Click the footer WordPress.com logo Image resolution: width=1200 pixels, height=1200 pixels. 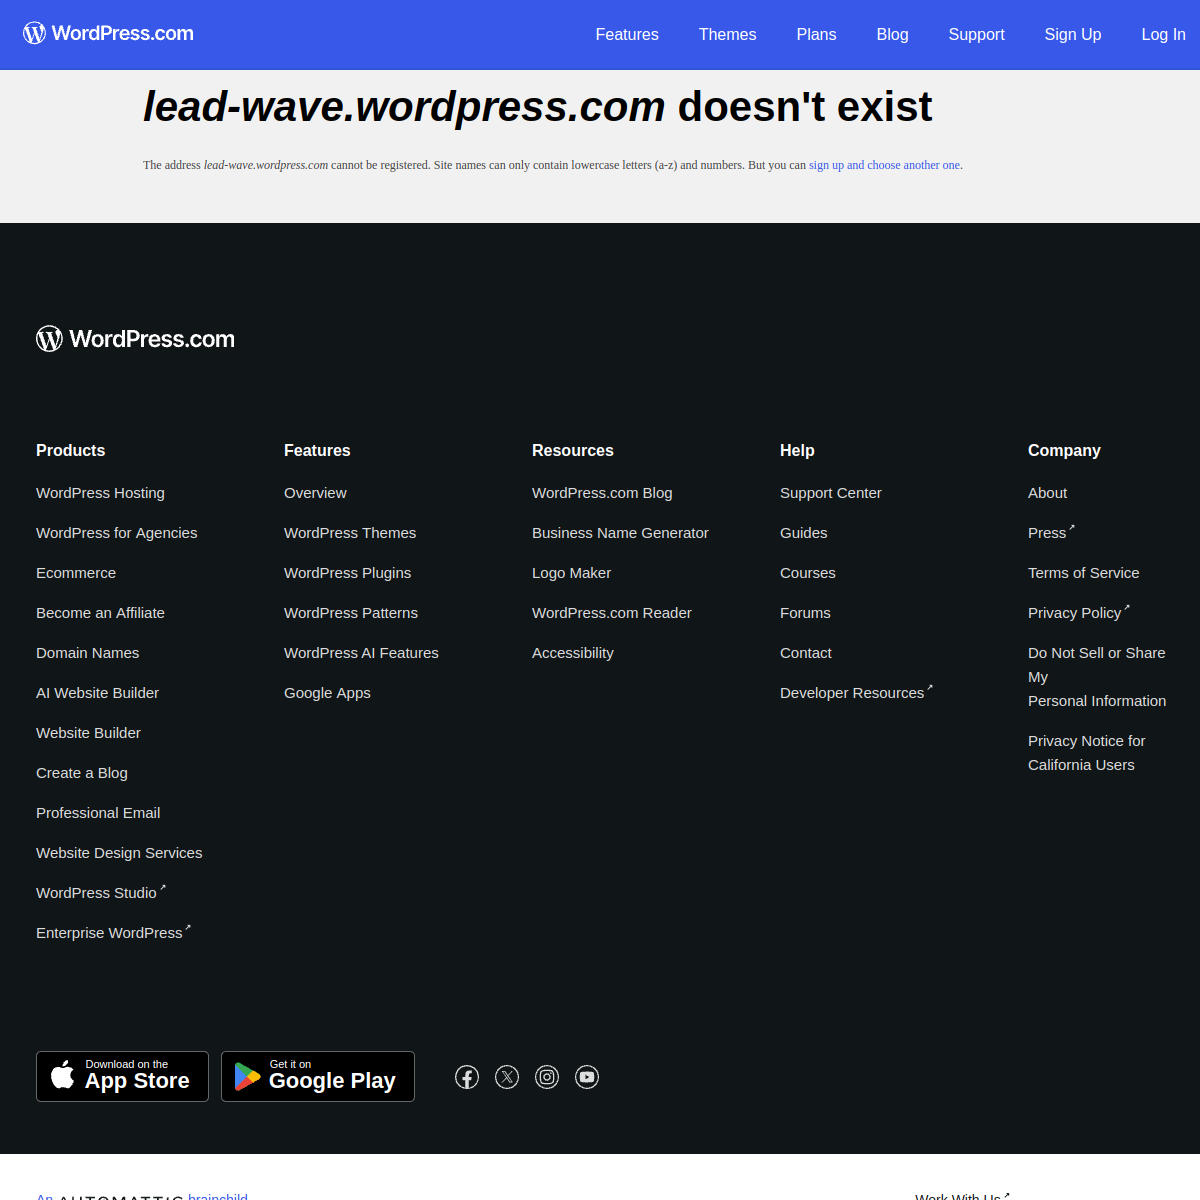[136, 339]
